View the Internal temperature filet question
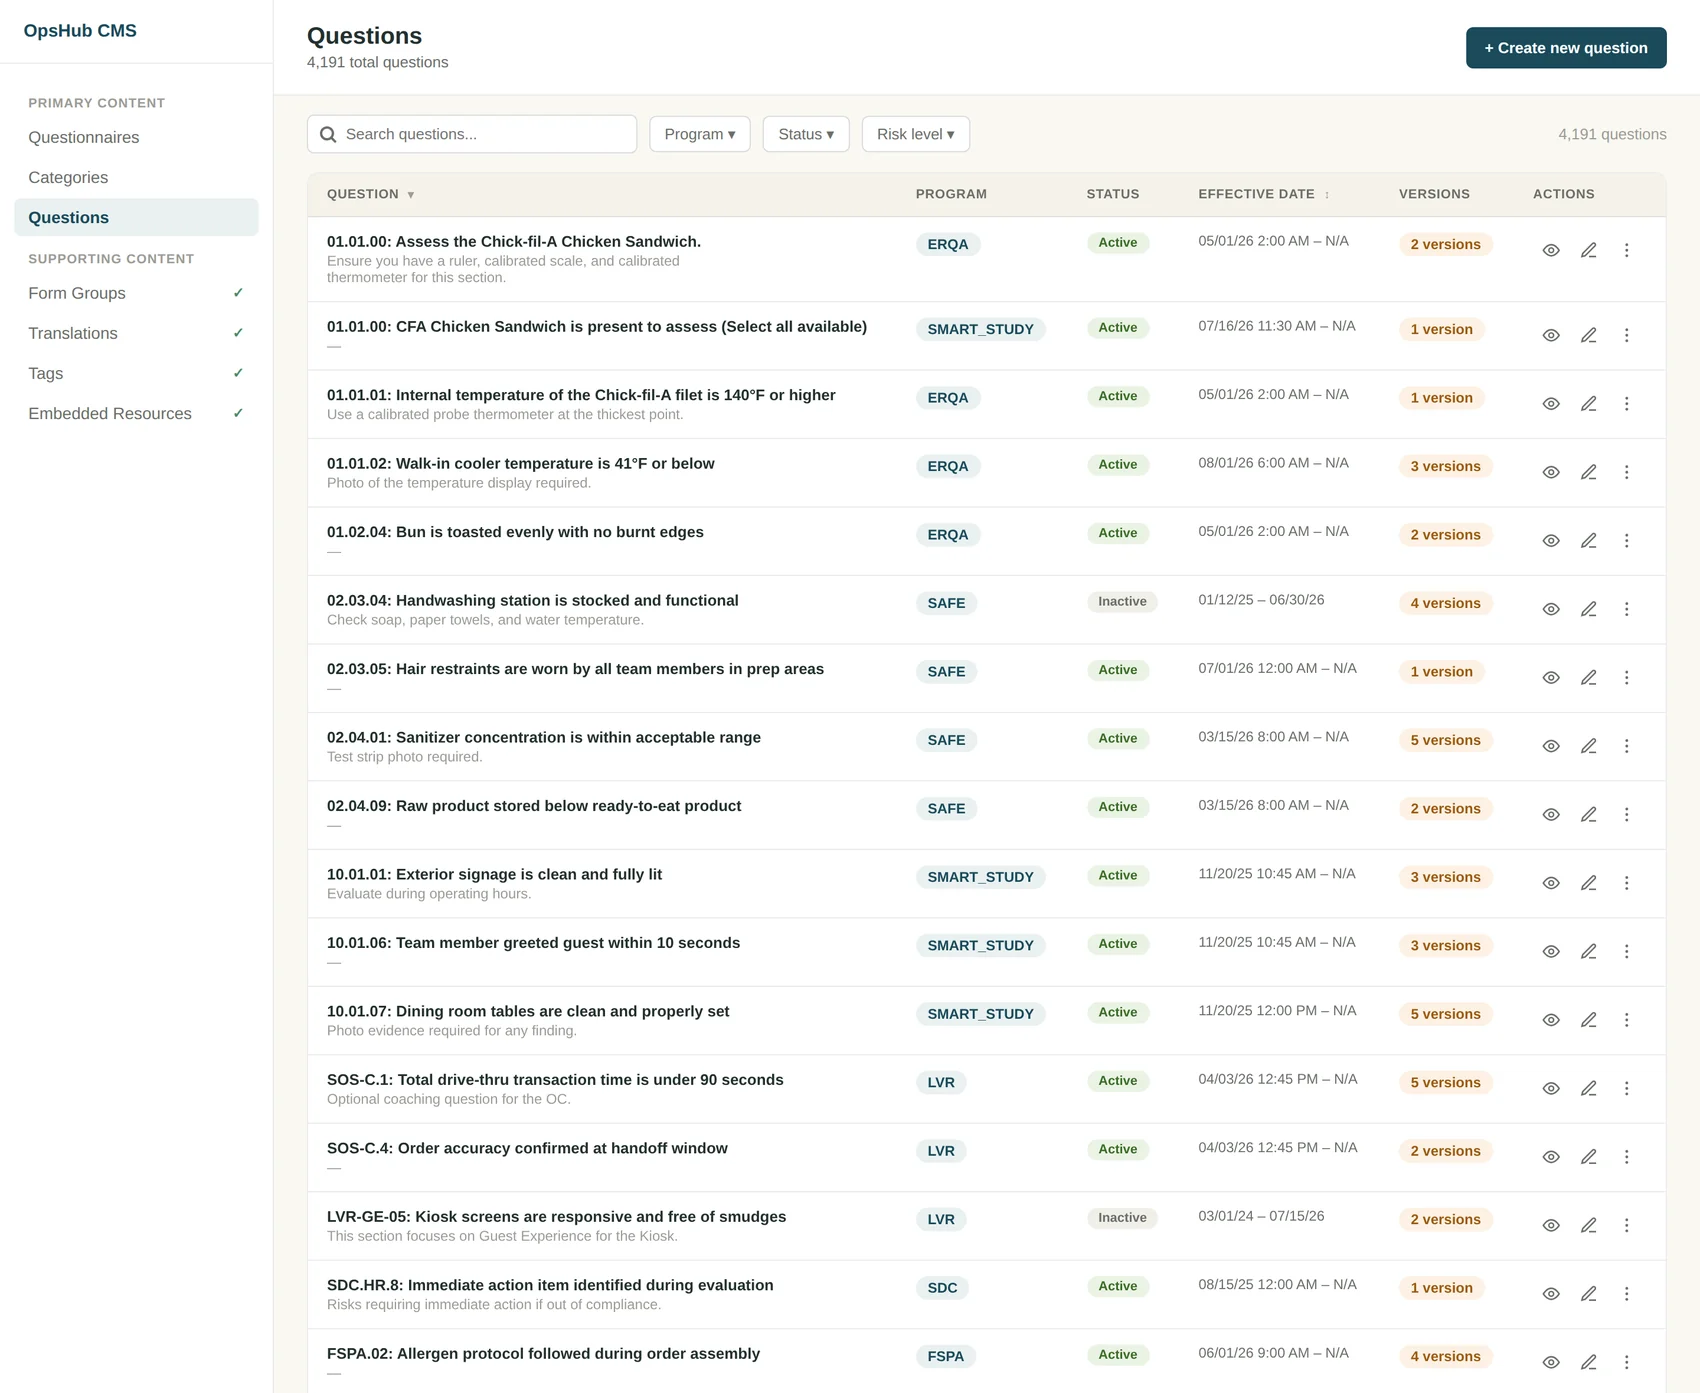Viewport: 1700px width, 1393px height. click(1551, 404)
